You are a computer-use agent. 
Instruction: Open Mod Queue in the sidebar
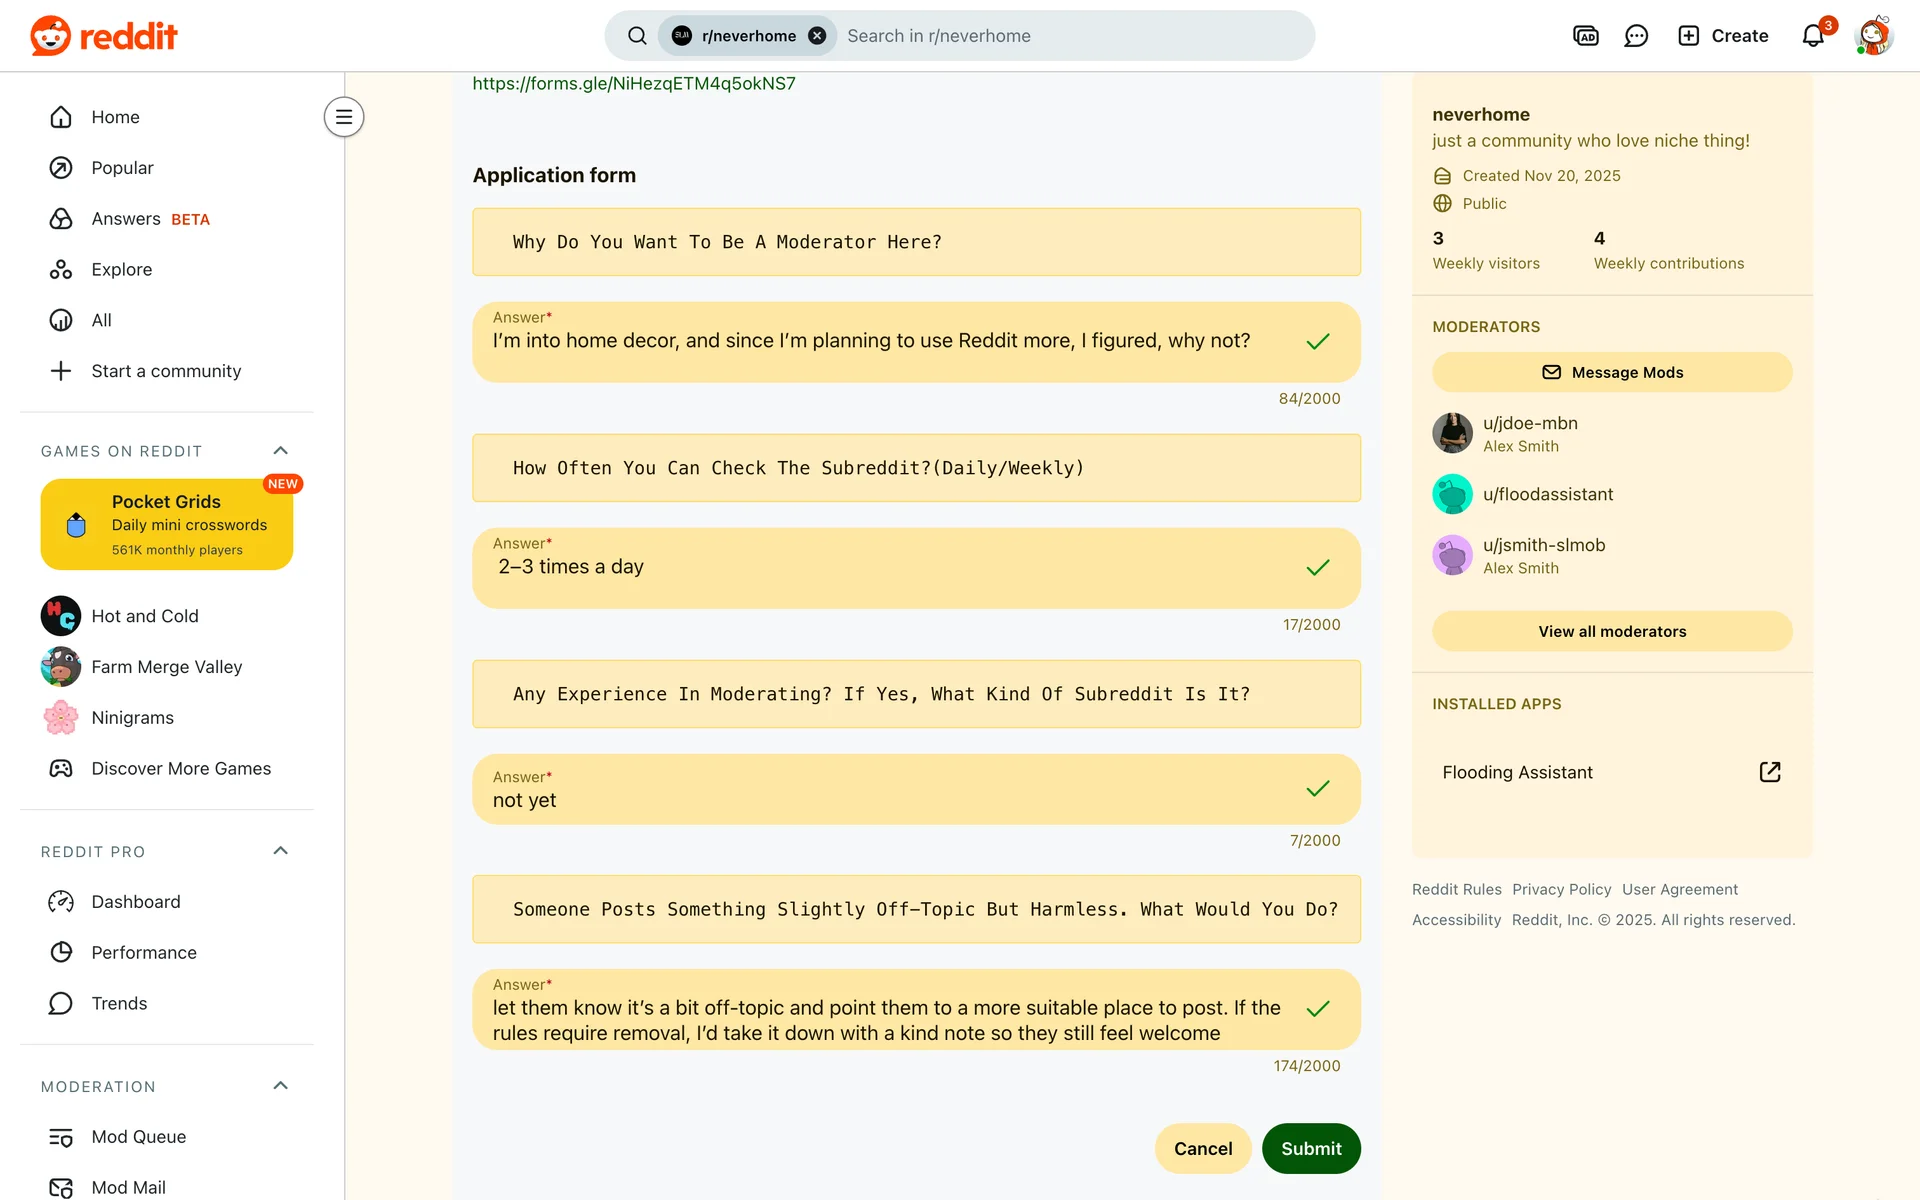click(138, 1137)
